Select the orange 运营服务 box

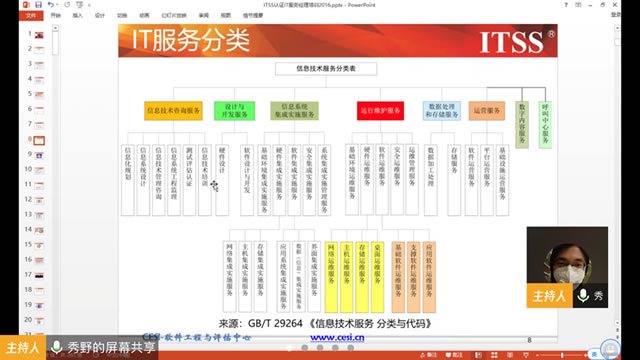pyautogui.click(x=487, y=111)
